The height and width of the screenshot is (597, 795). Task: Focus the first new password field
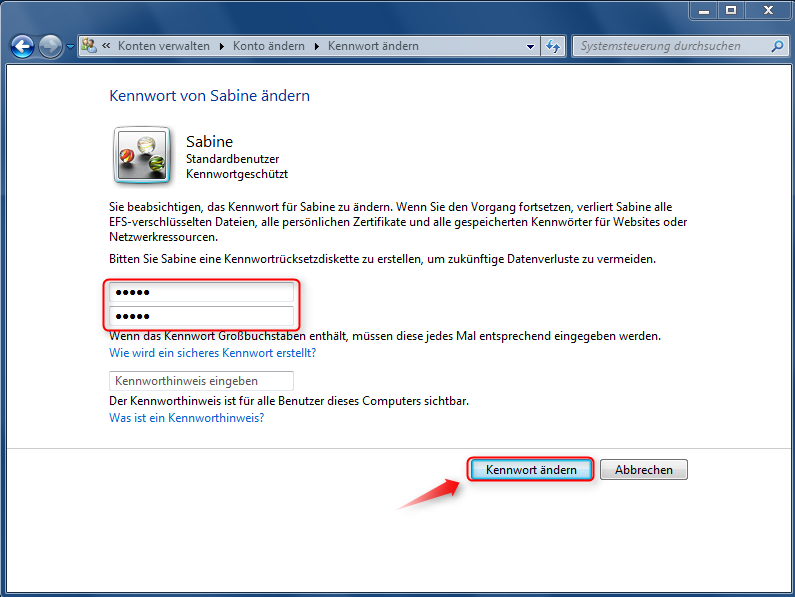coord(201,292)
